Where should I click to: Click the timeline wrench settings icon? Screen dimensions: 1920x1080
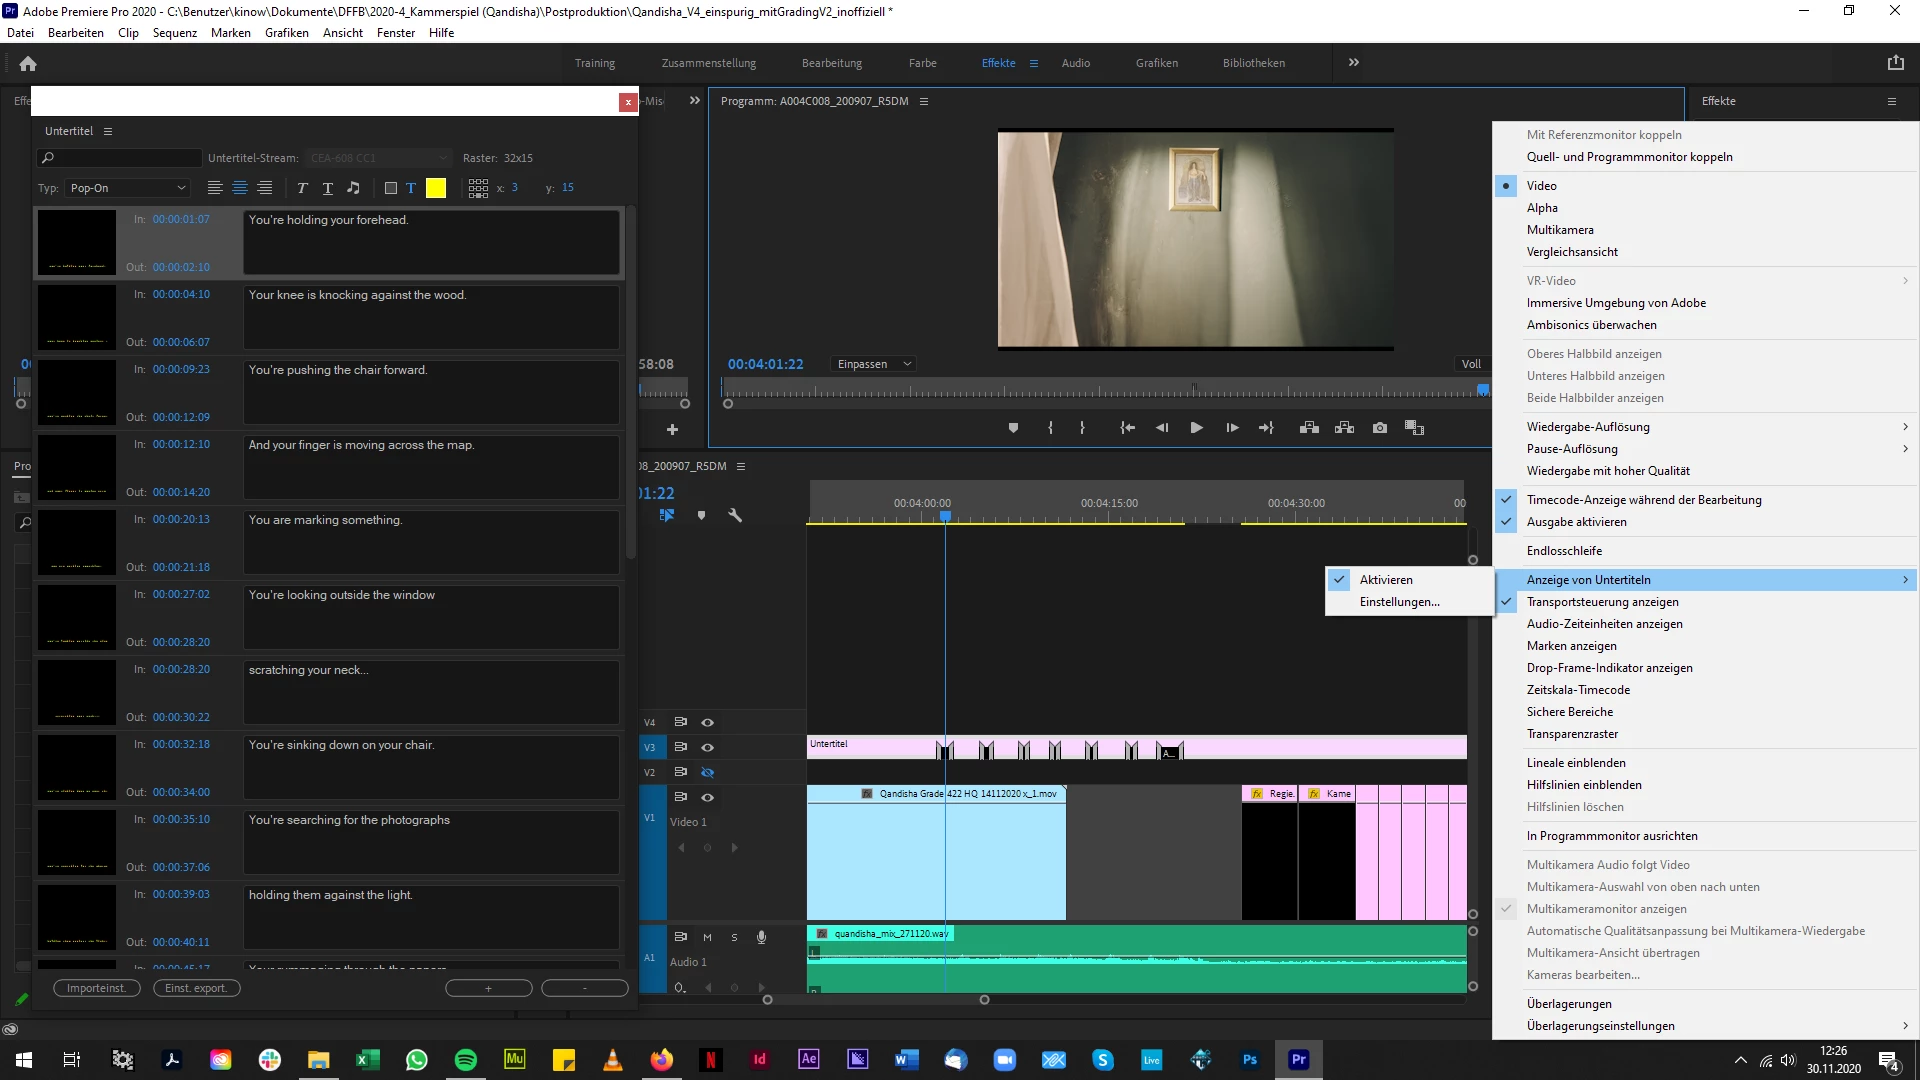coord(735,516)
